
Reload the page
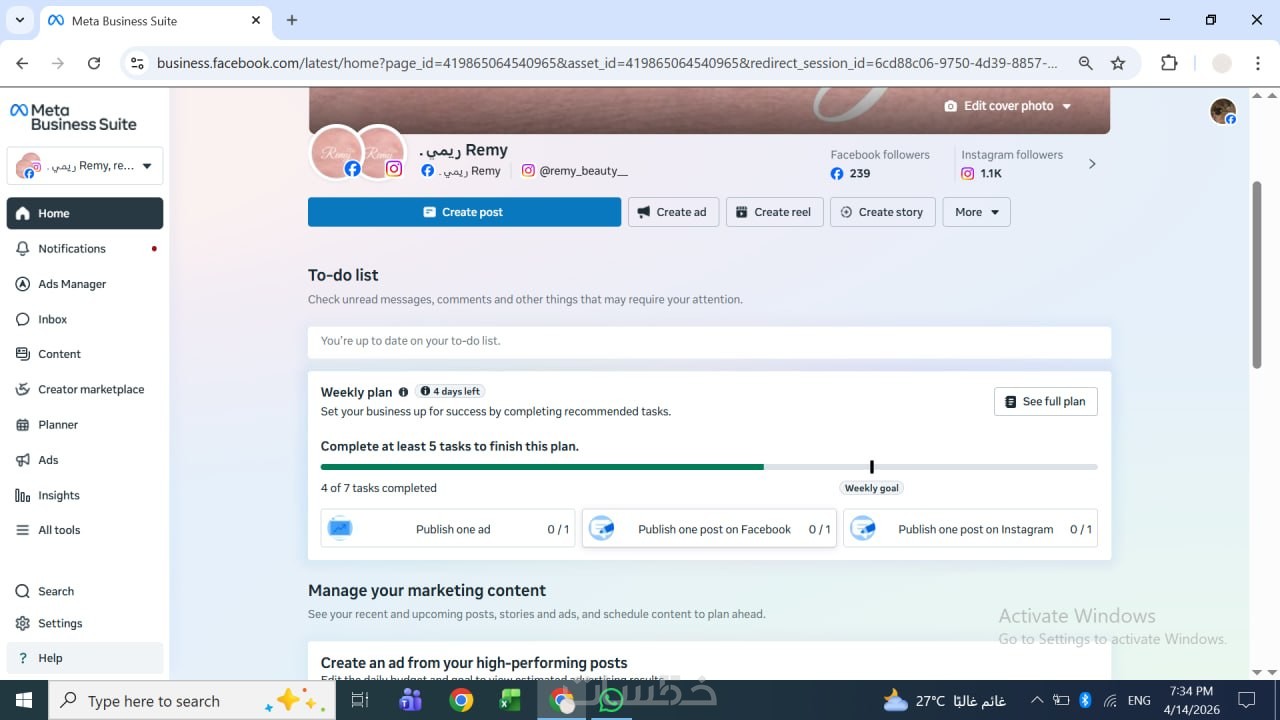pyautogui.click(x=94, y=63)
